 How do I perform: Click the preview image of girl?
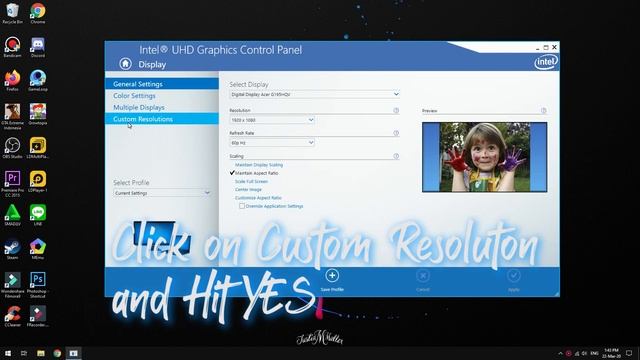(484, 157)
